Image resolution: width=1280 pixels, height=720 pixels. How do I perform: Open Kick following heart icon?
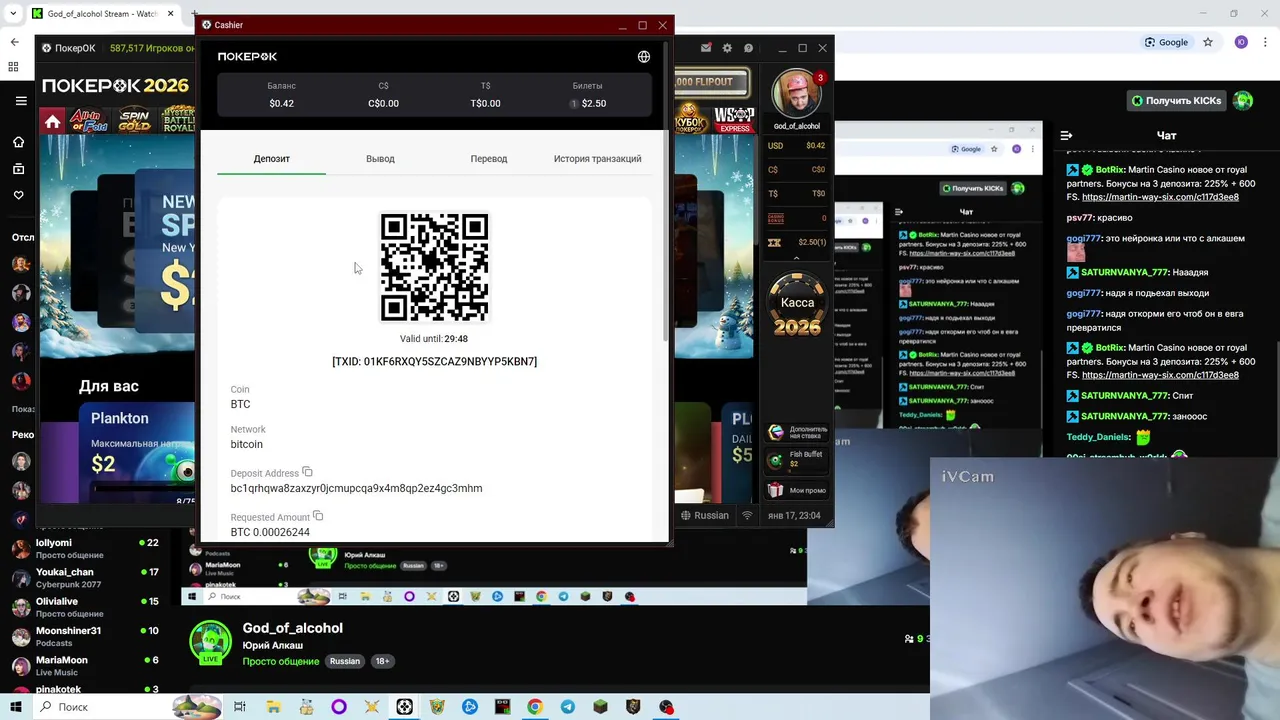(x=19, y=195)
